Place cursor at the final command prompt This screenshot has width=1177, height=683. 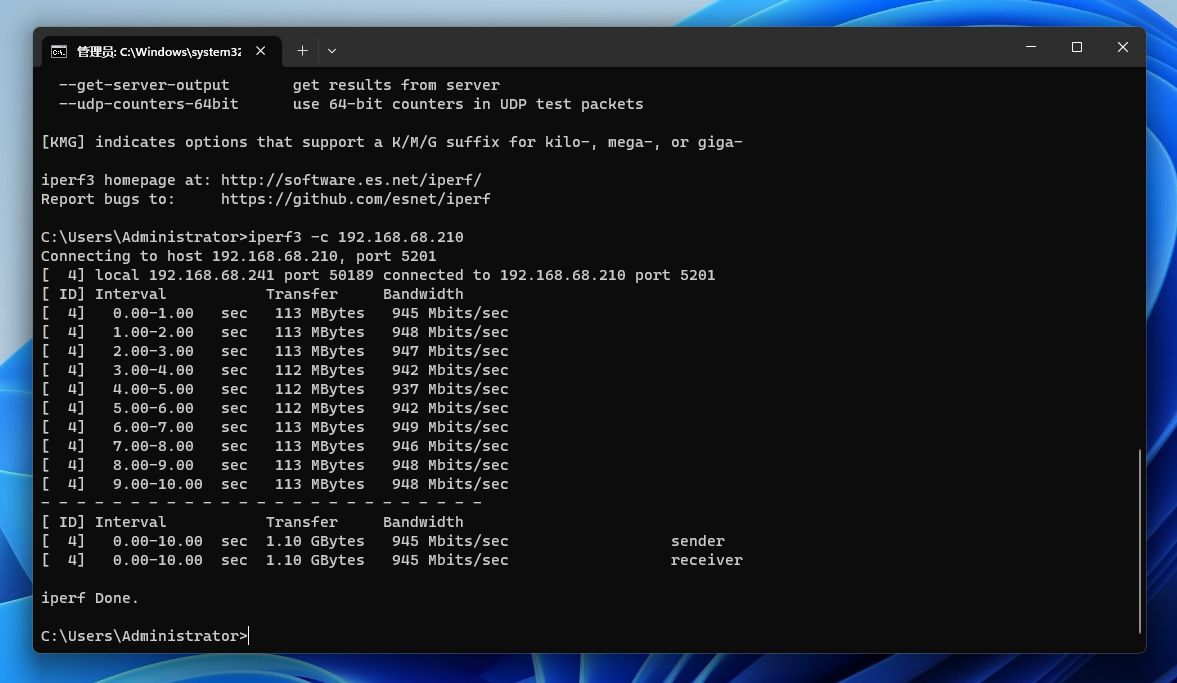click(x=249, y=636)
